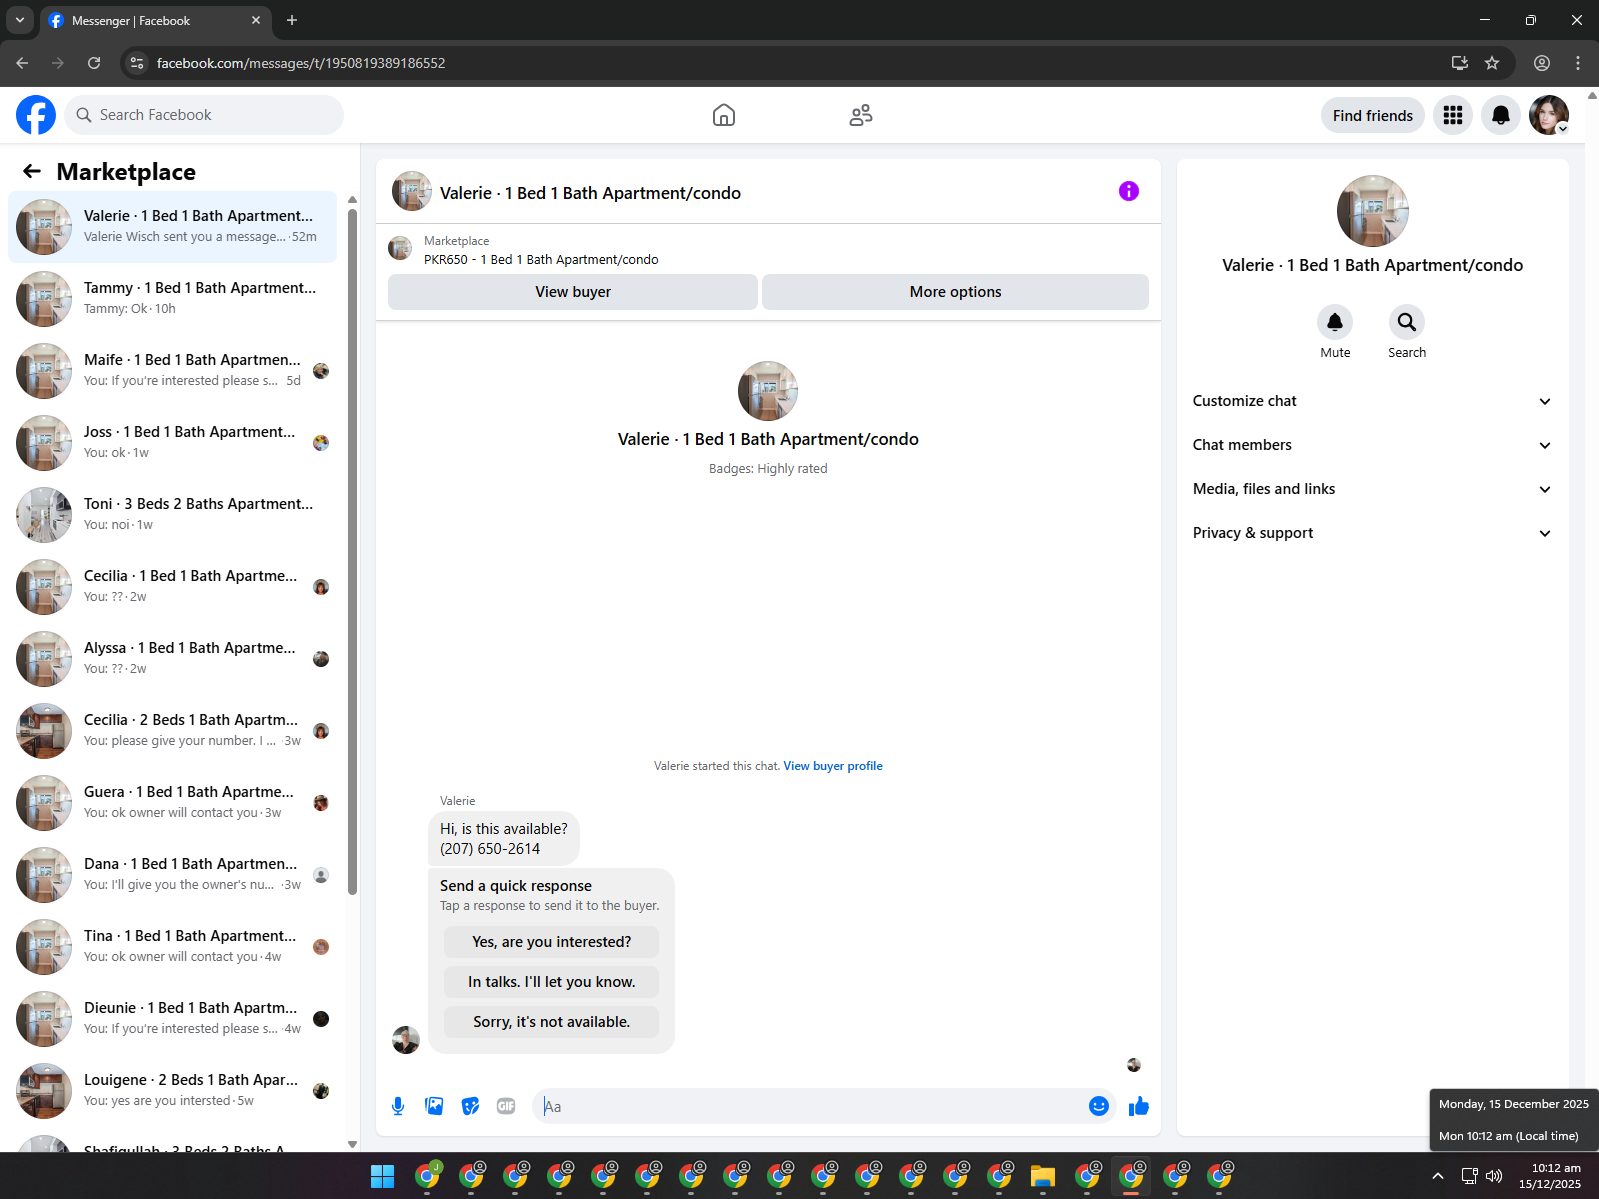Viewport: 1599px width, 1199px height.
Task: Open More options for the listing
Action: tap(955, 292)
